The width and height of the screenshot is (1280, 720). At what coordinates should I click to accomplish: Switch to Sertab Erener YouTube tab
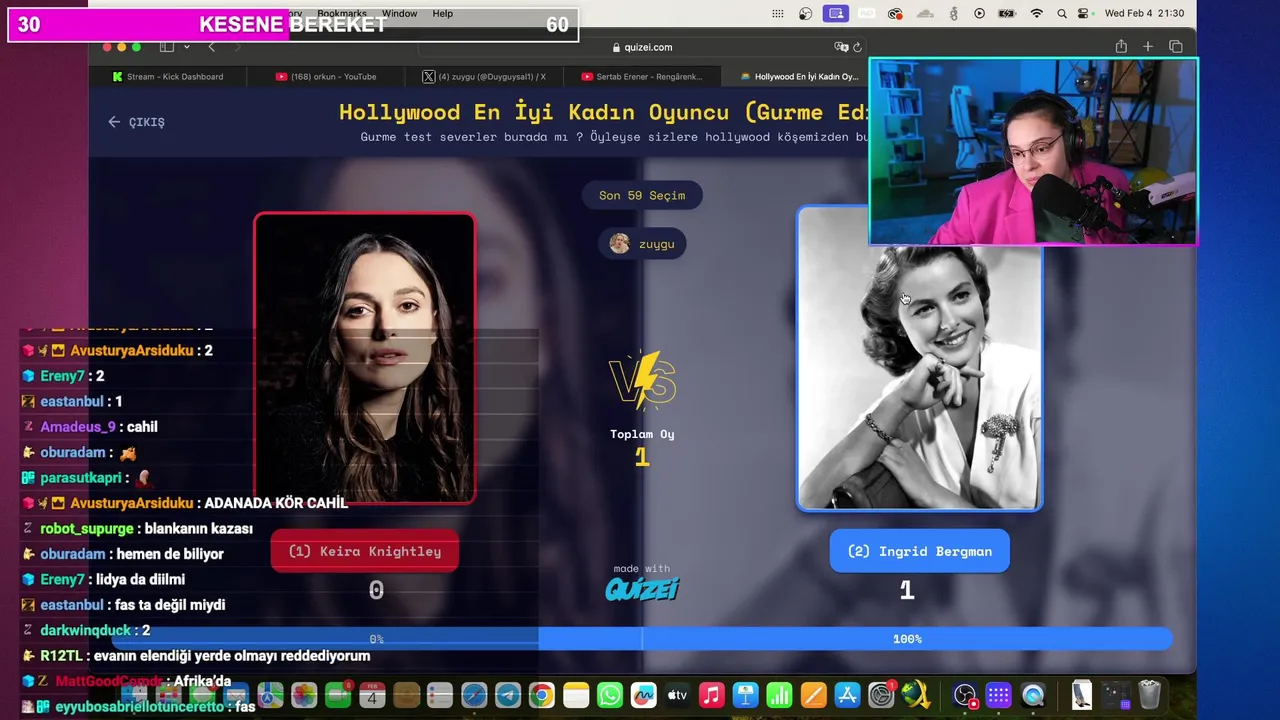(x=643, y=76)
